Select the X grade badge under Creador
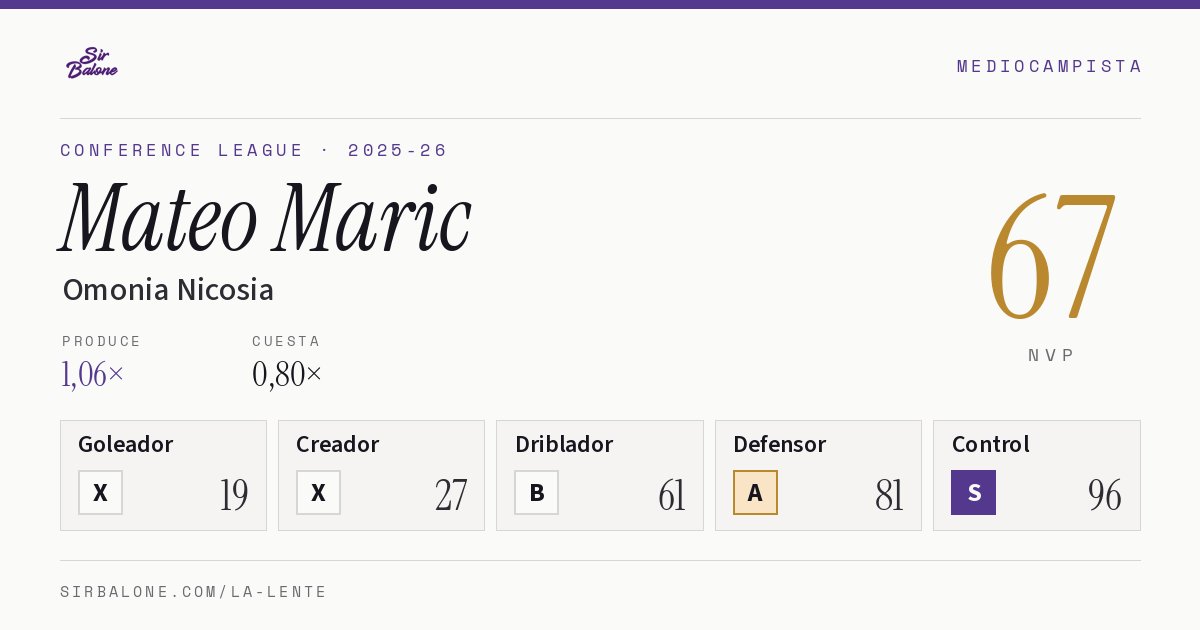 pyautogui.click(x=318, y=492)
